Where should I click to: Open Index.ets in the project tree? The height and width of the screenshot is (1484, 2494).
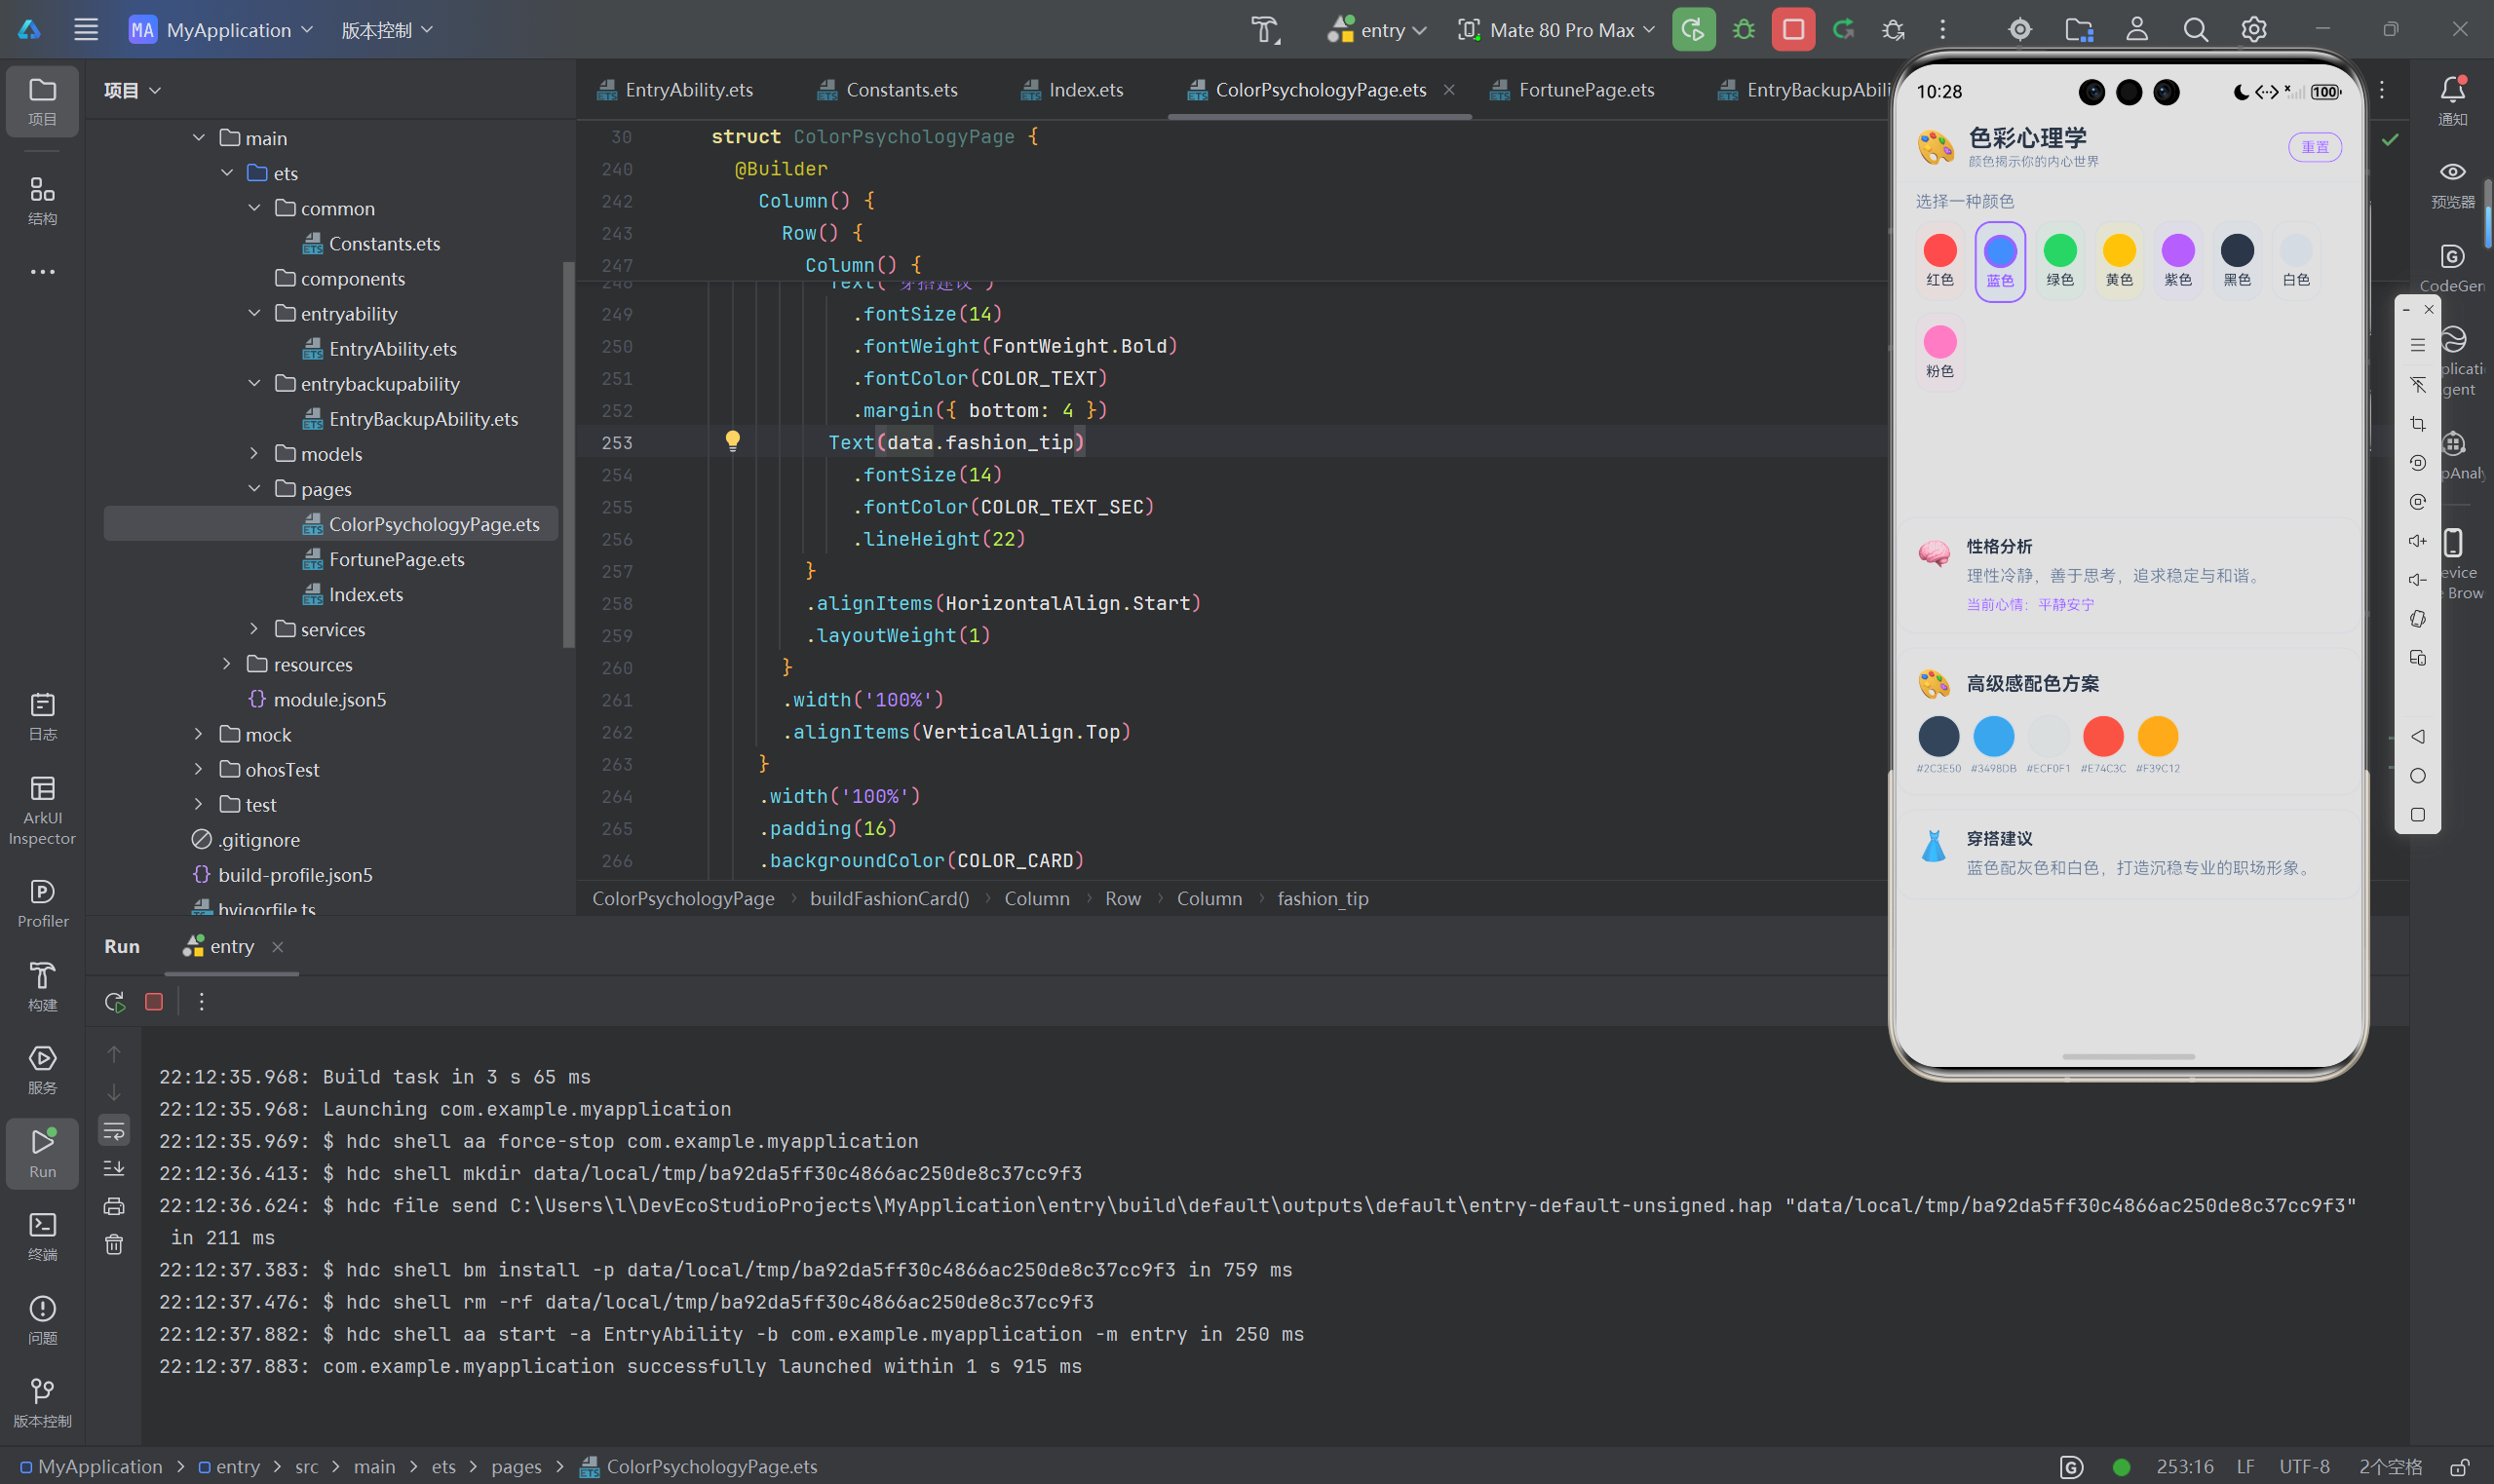pyautogui.click(x=366, y=594)
